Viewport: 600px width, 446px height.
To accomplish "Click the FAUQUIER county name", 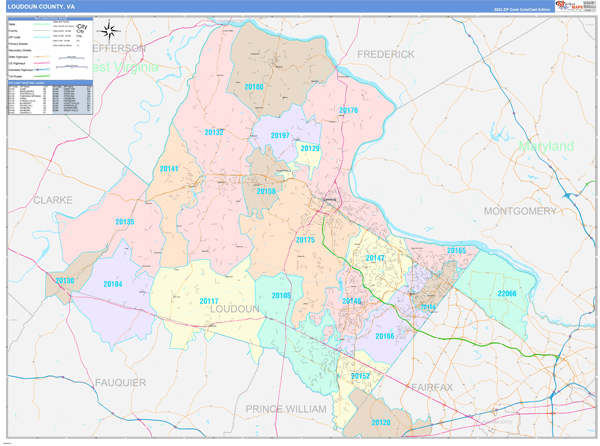I will click(x=120, y=383).
